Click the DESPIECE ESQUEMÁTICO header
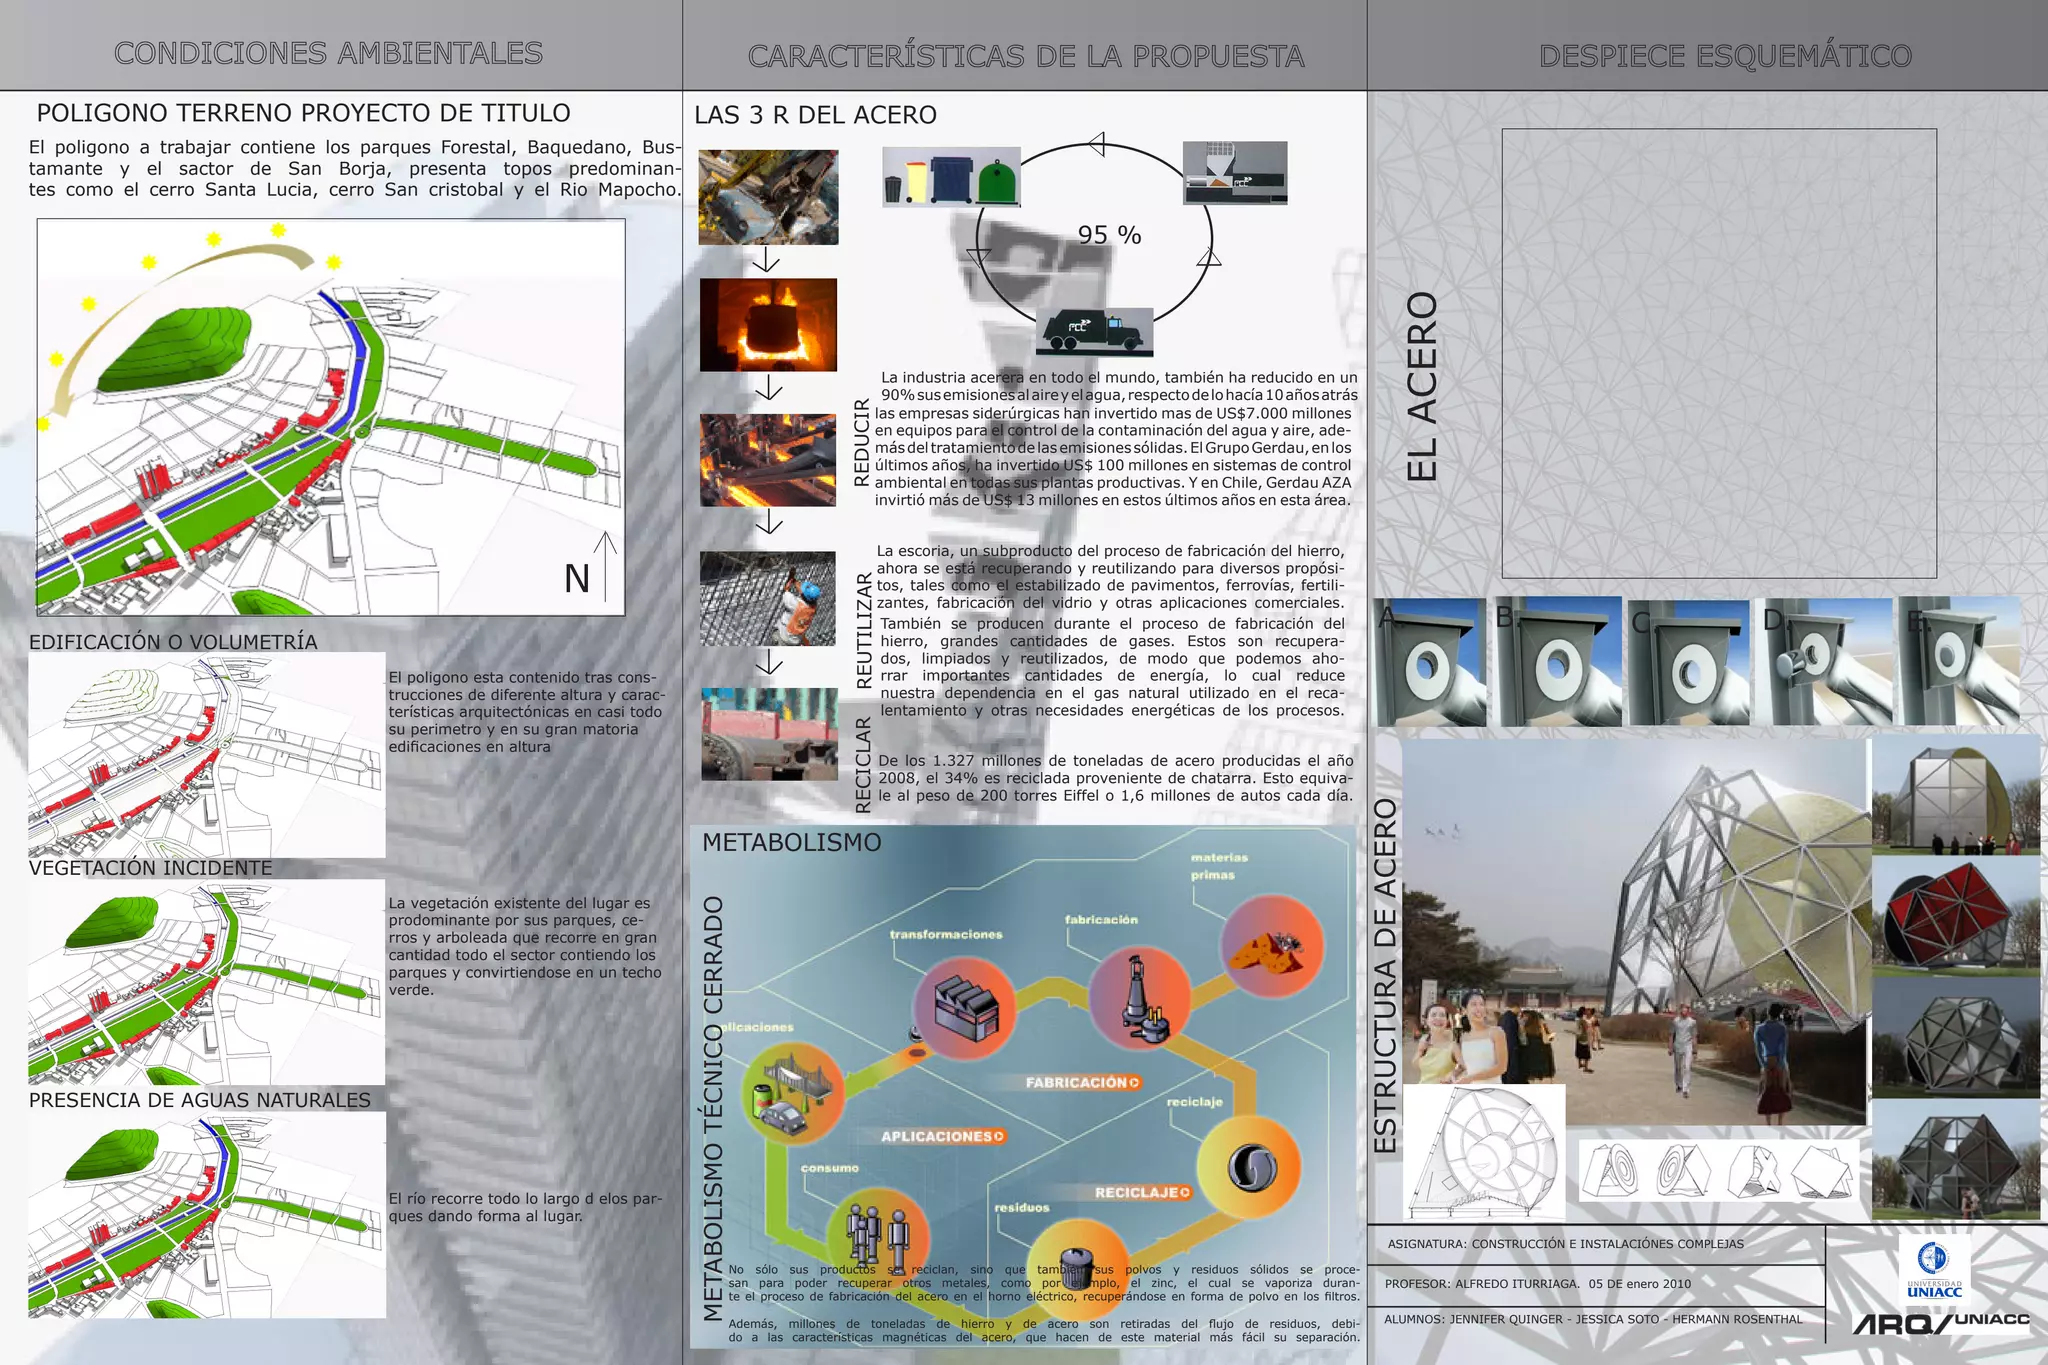2048x1365 pixels. (x=1725, y=56)
